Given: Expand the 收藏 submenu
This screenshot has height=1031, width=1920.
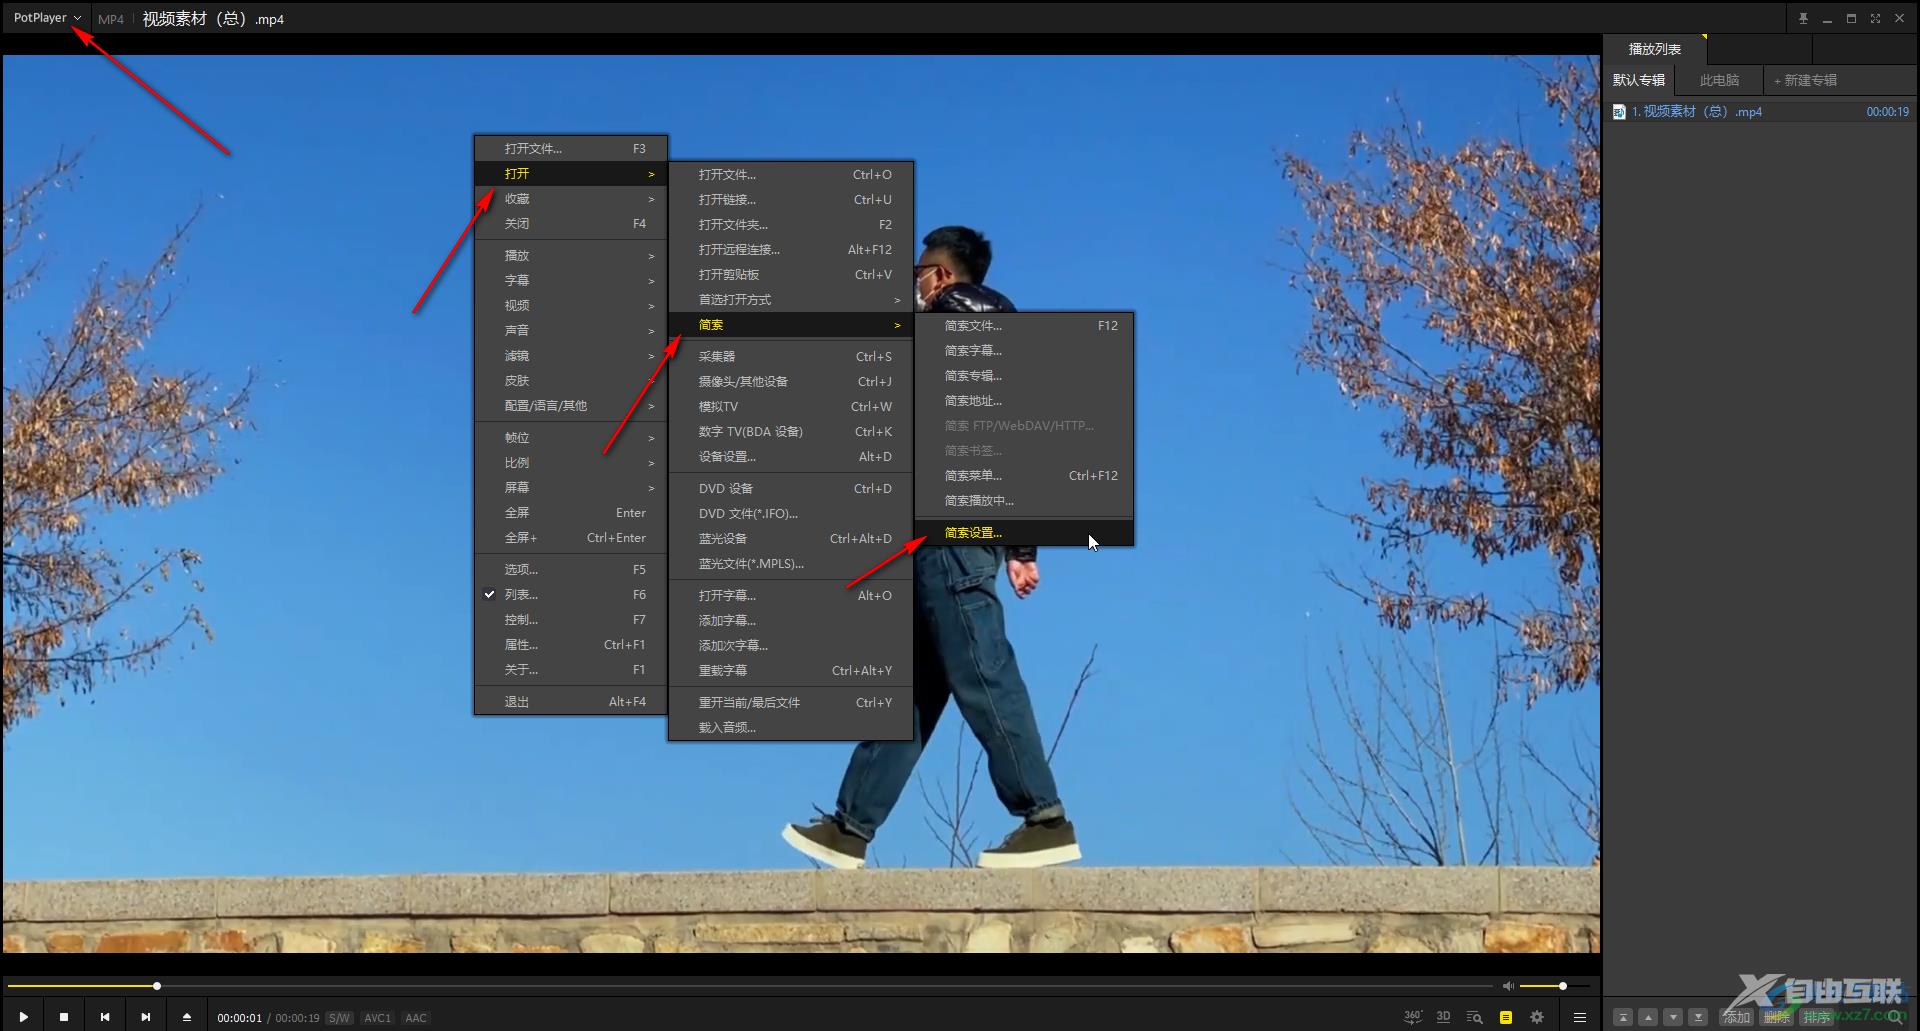Looking at the screenshot, I should (x=571, y=199).
